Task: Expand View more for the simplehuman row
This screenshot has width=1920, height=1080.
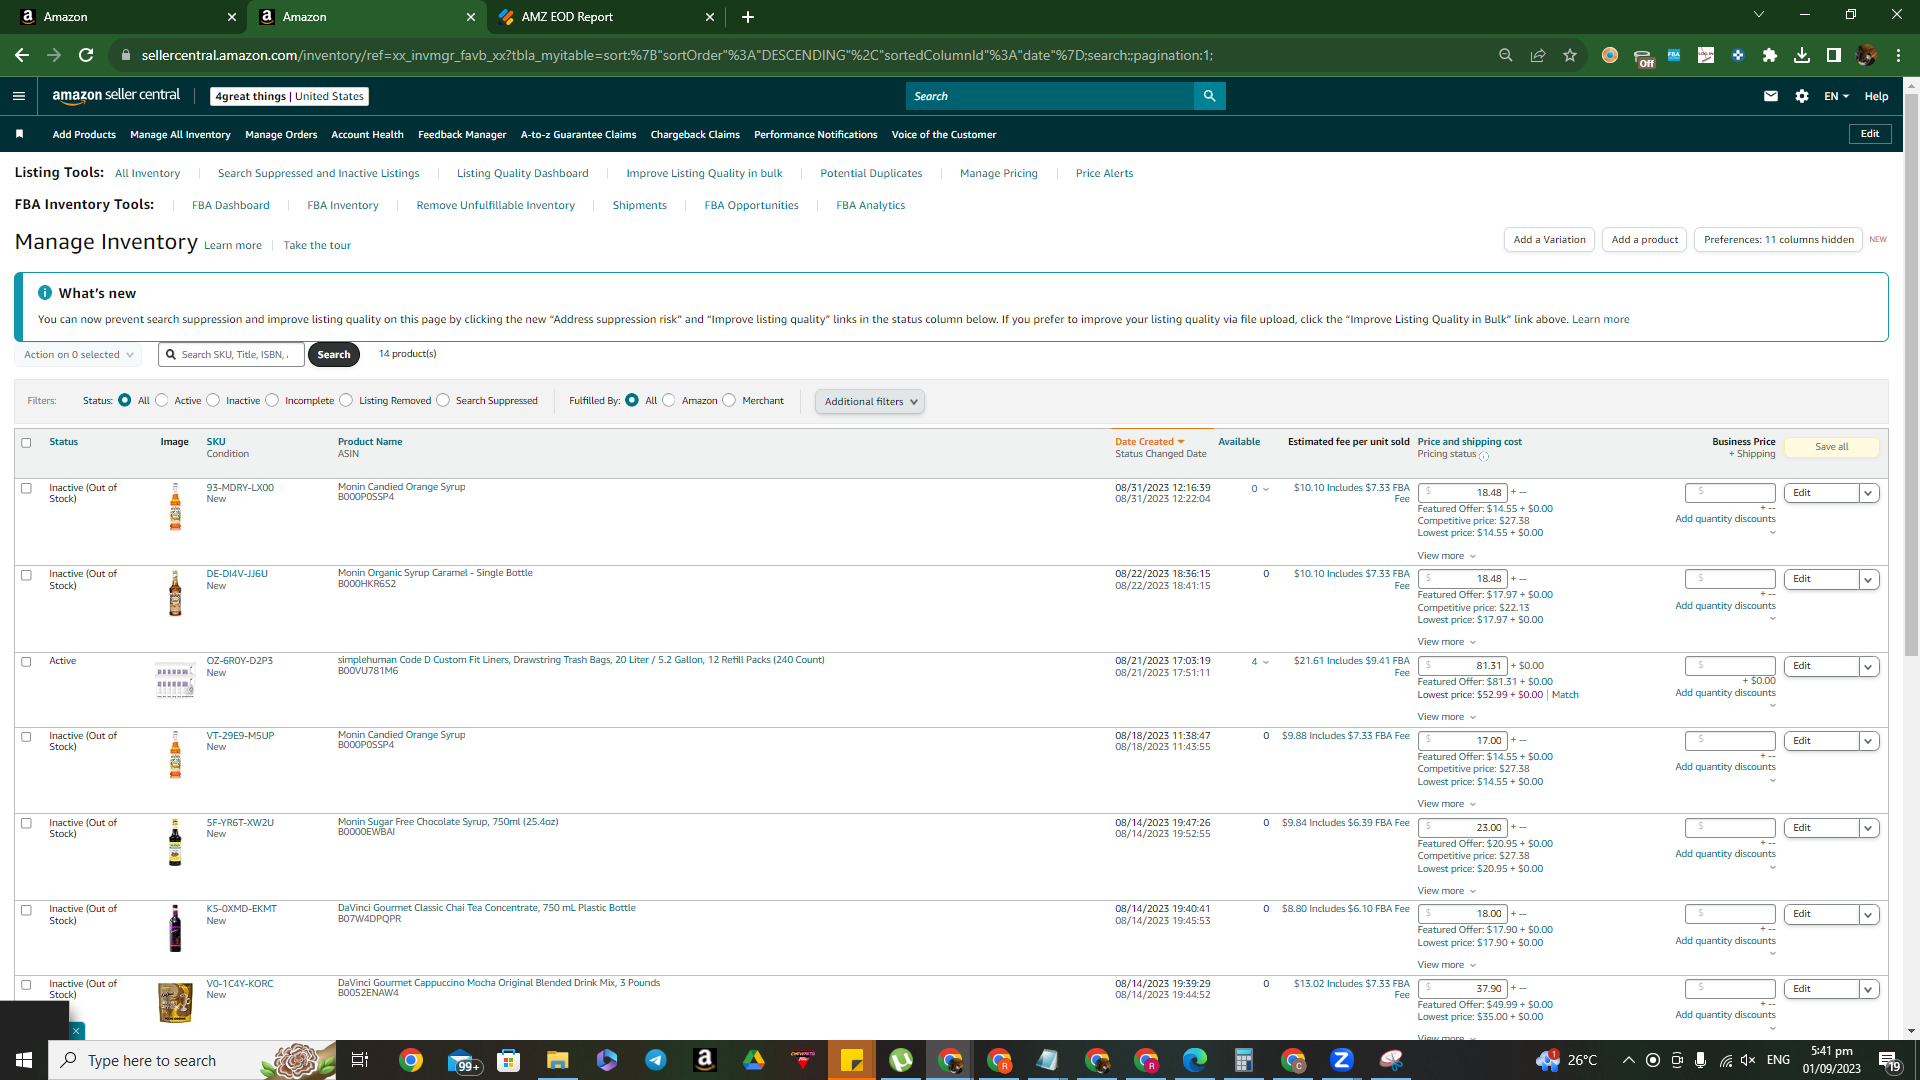Action: click(1446, 717)
